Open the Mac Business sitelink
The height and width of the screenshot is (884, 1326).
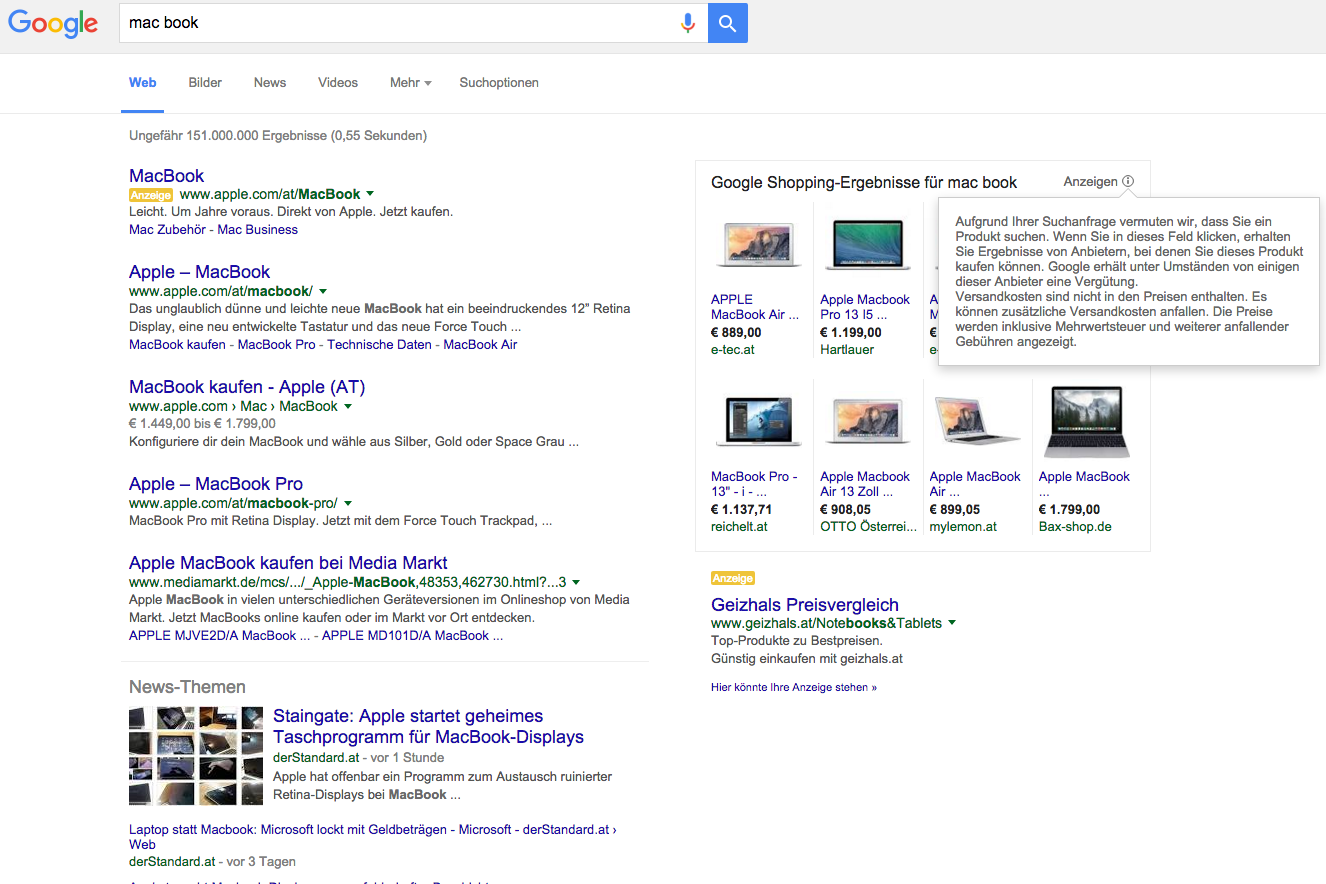click(x=258, y=230)
